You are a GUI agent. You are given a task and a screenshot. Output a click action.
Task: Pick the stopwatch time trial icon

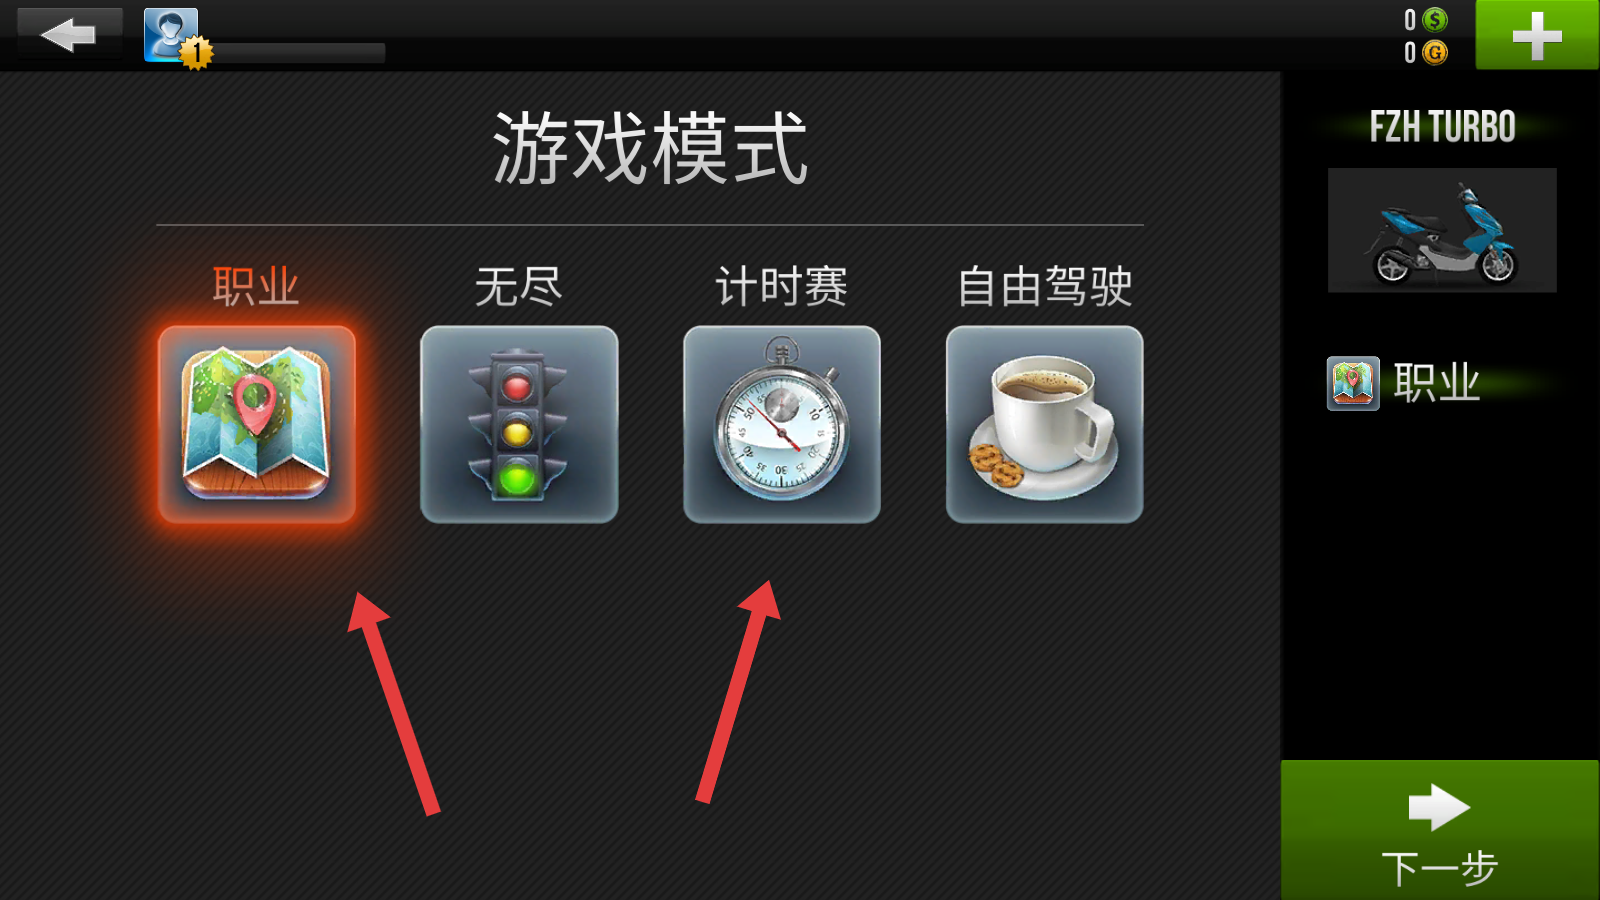(782, 424)
